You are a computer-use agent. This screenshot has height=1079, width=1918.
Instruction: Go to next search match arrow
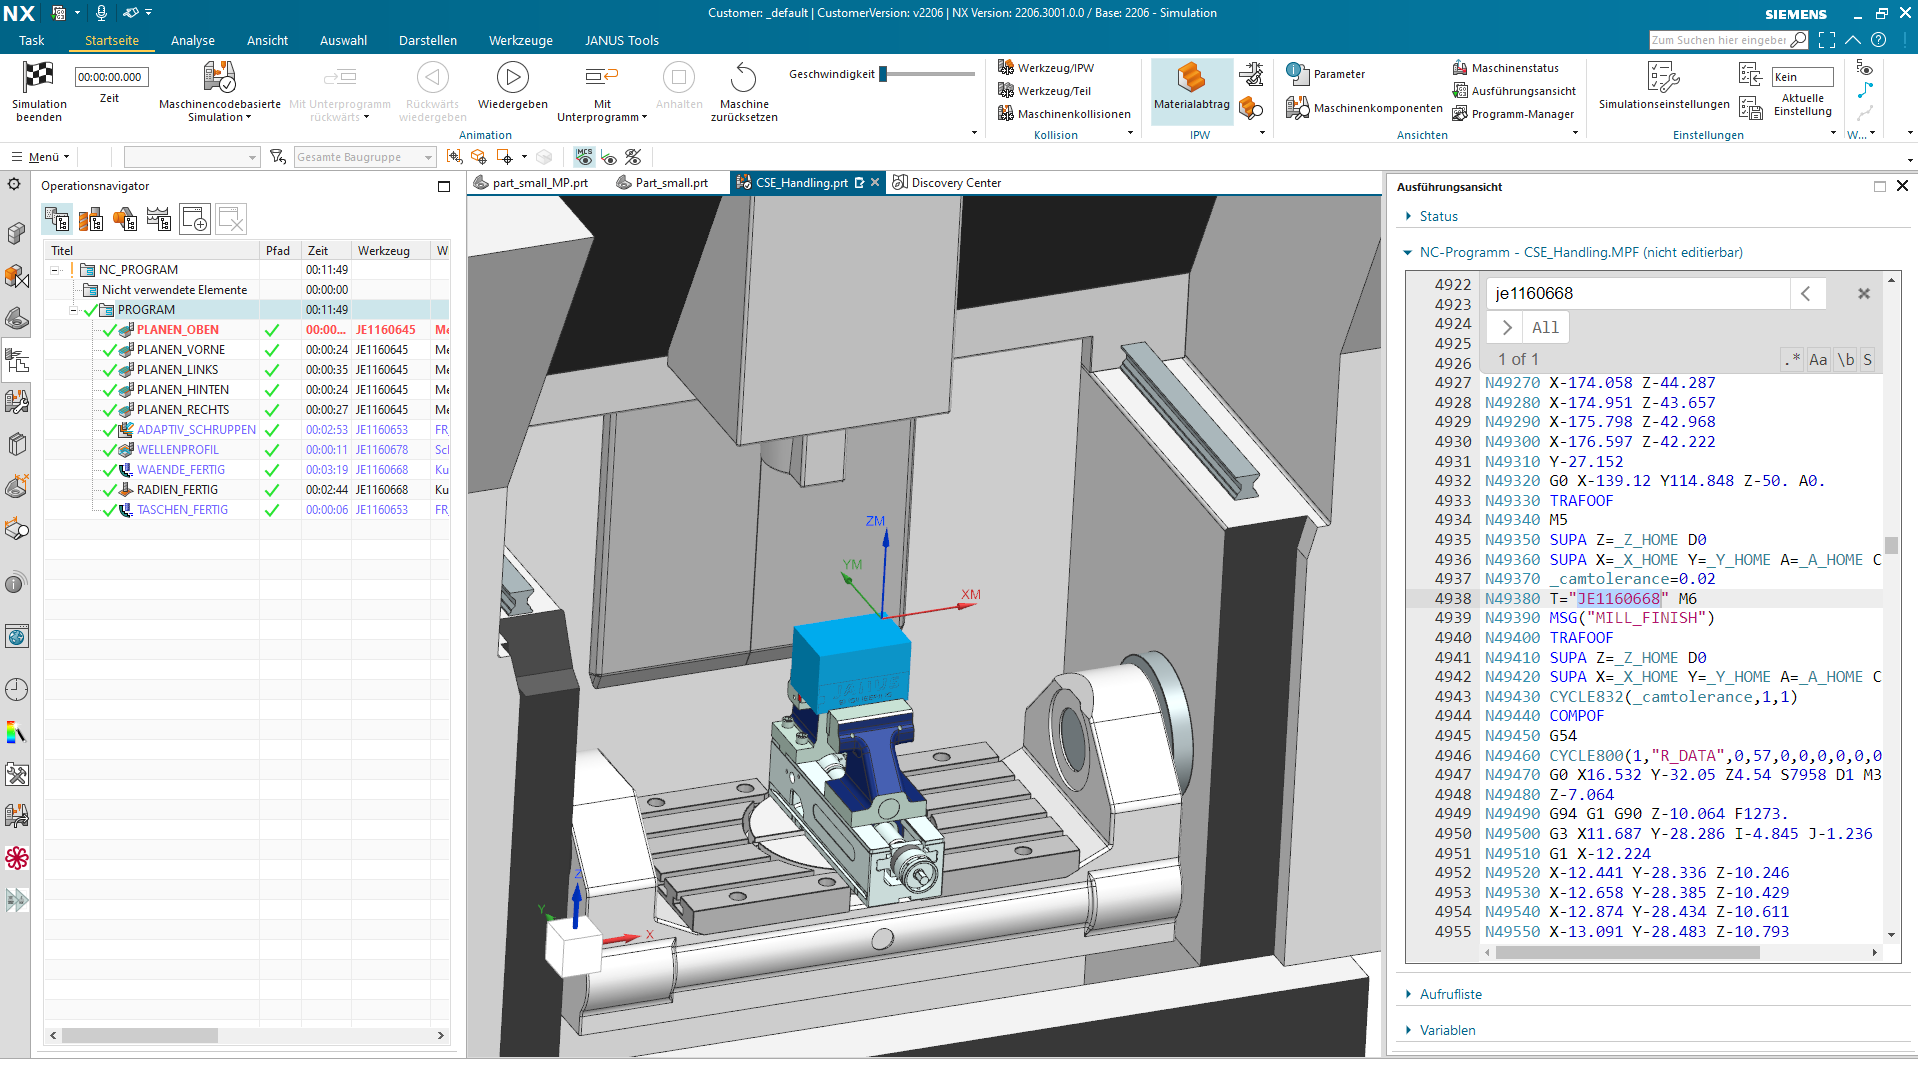tap(1506, 328)
